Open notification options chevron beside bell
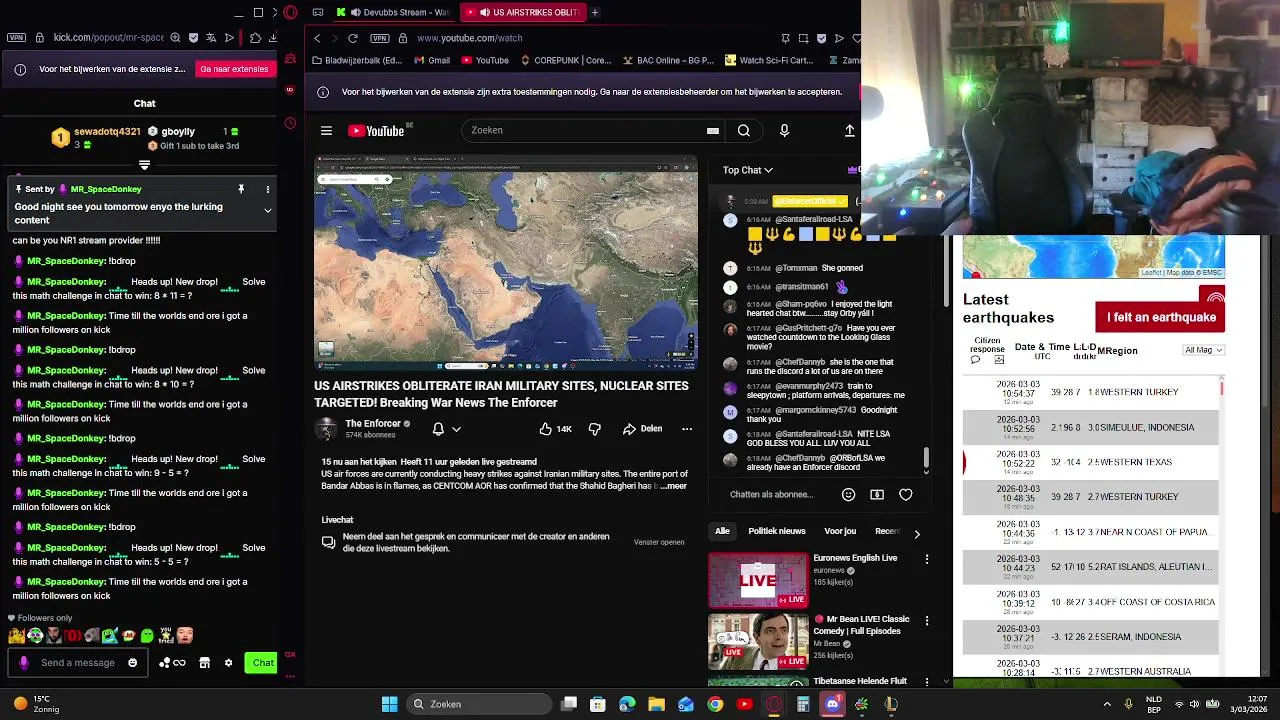1280x720 pixels. pyautogui.click(x=456, y=429)
